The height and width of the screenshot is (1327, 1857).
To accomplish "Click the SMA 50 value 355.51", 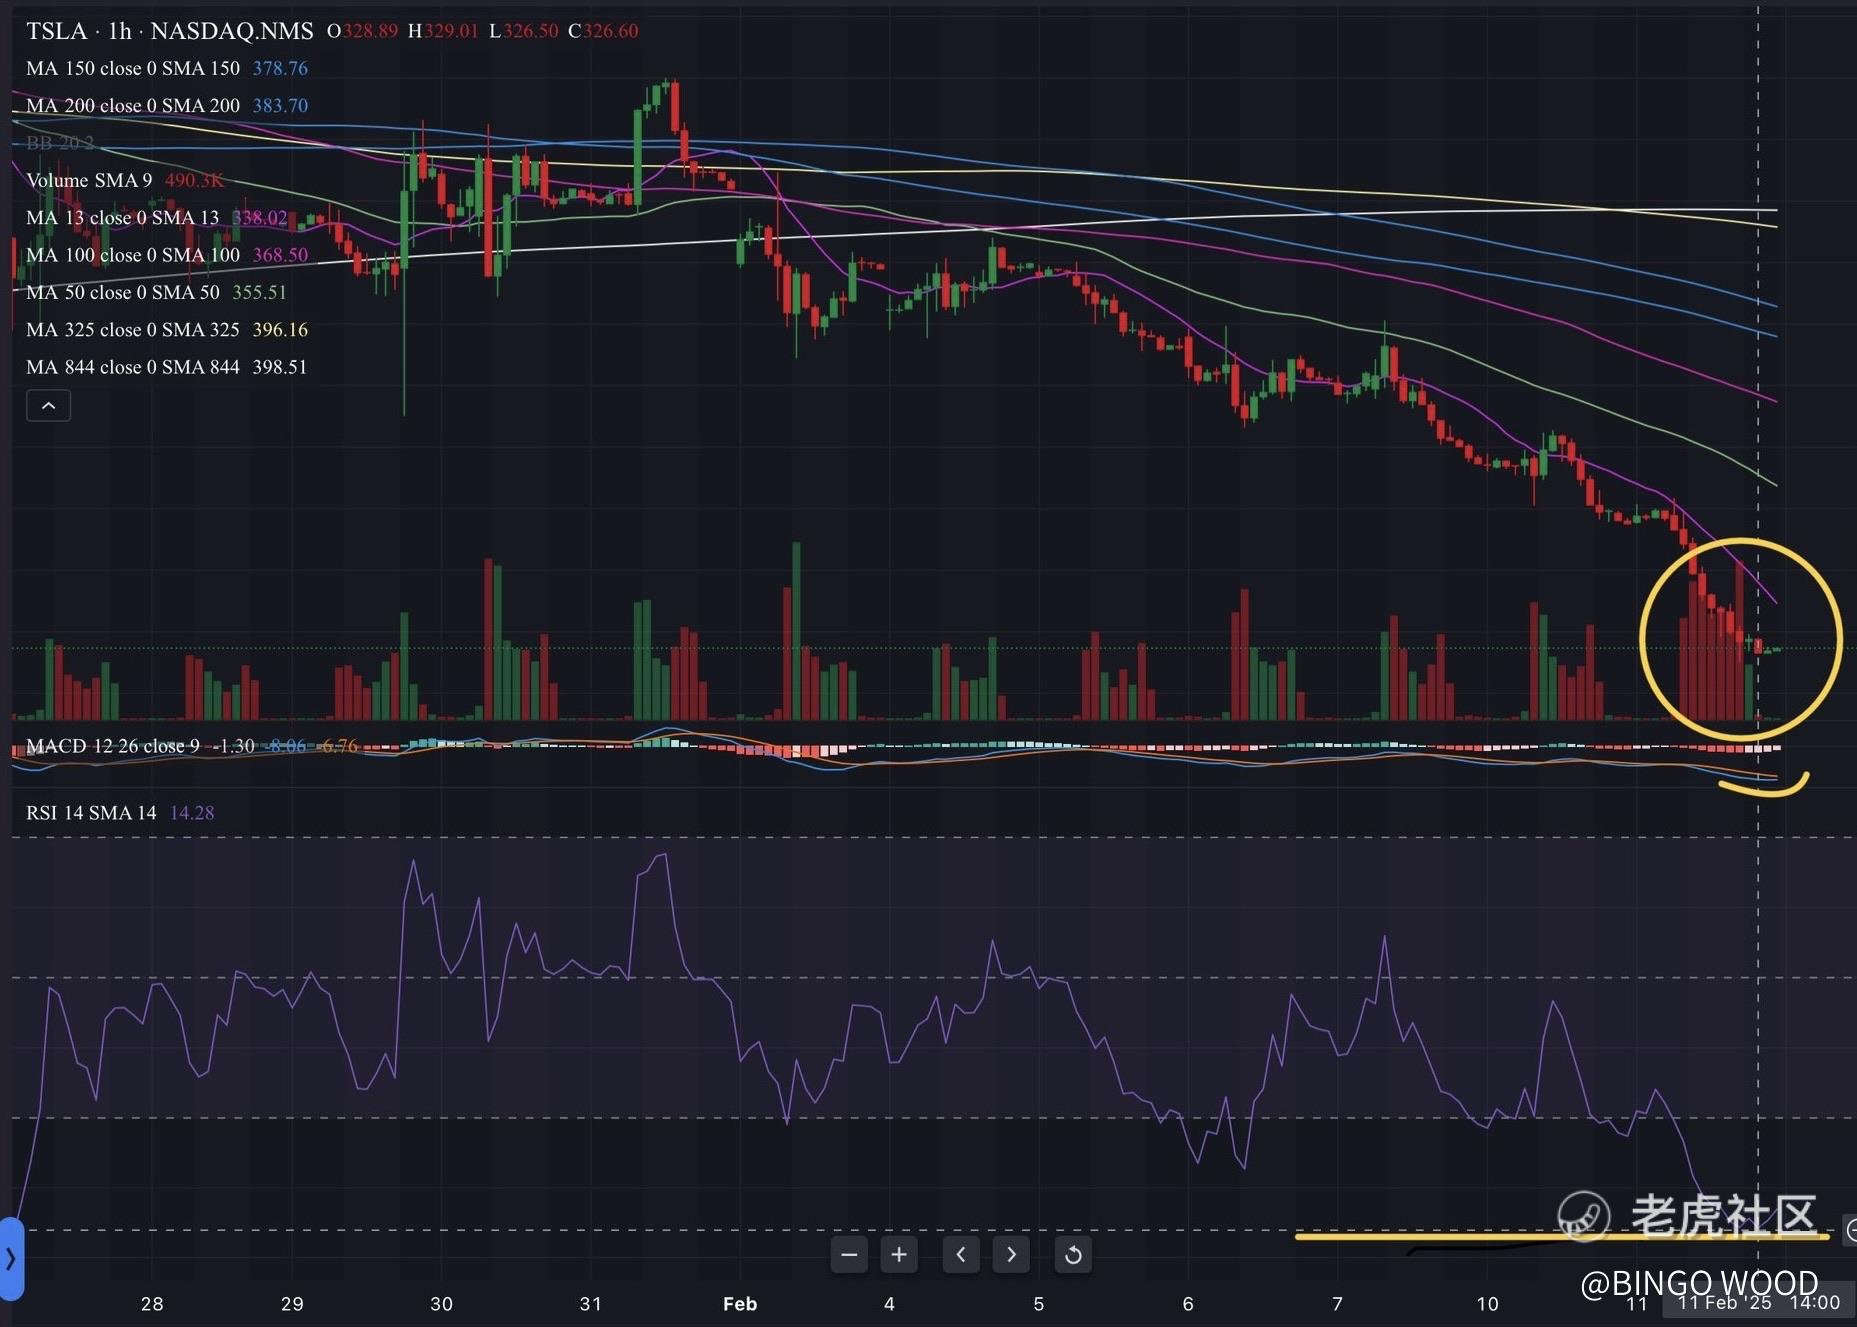I will [x=259, y=292].
